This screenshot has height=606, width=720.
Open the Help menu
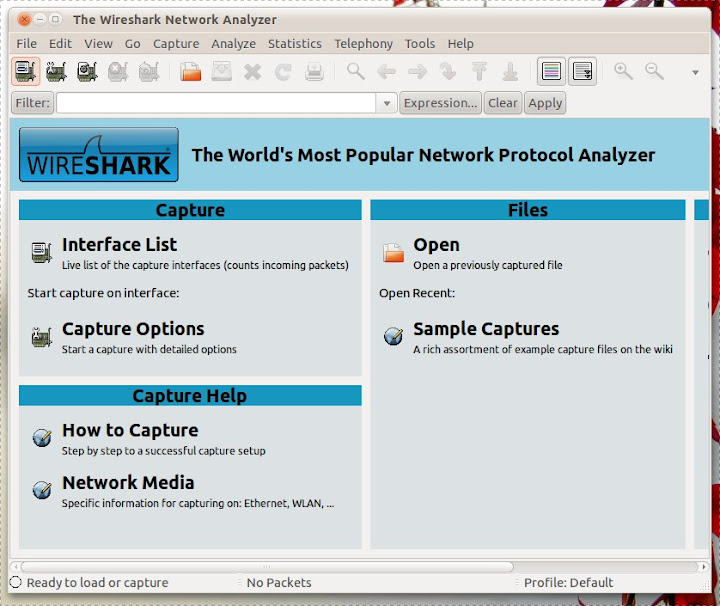461,44
